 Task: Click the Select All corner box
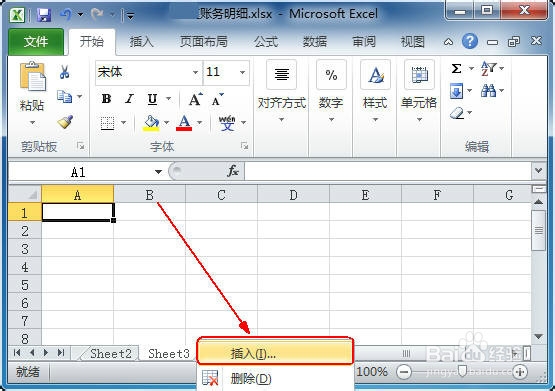click(x=25, y=194)
